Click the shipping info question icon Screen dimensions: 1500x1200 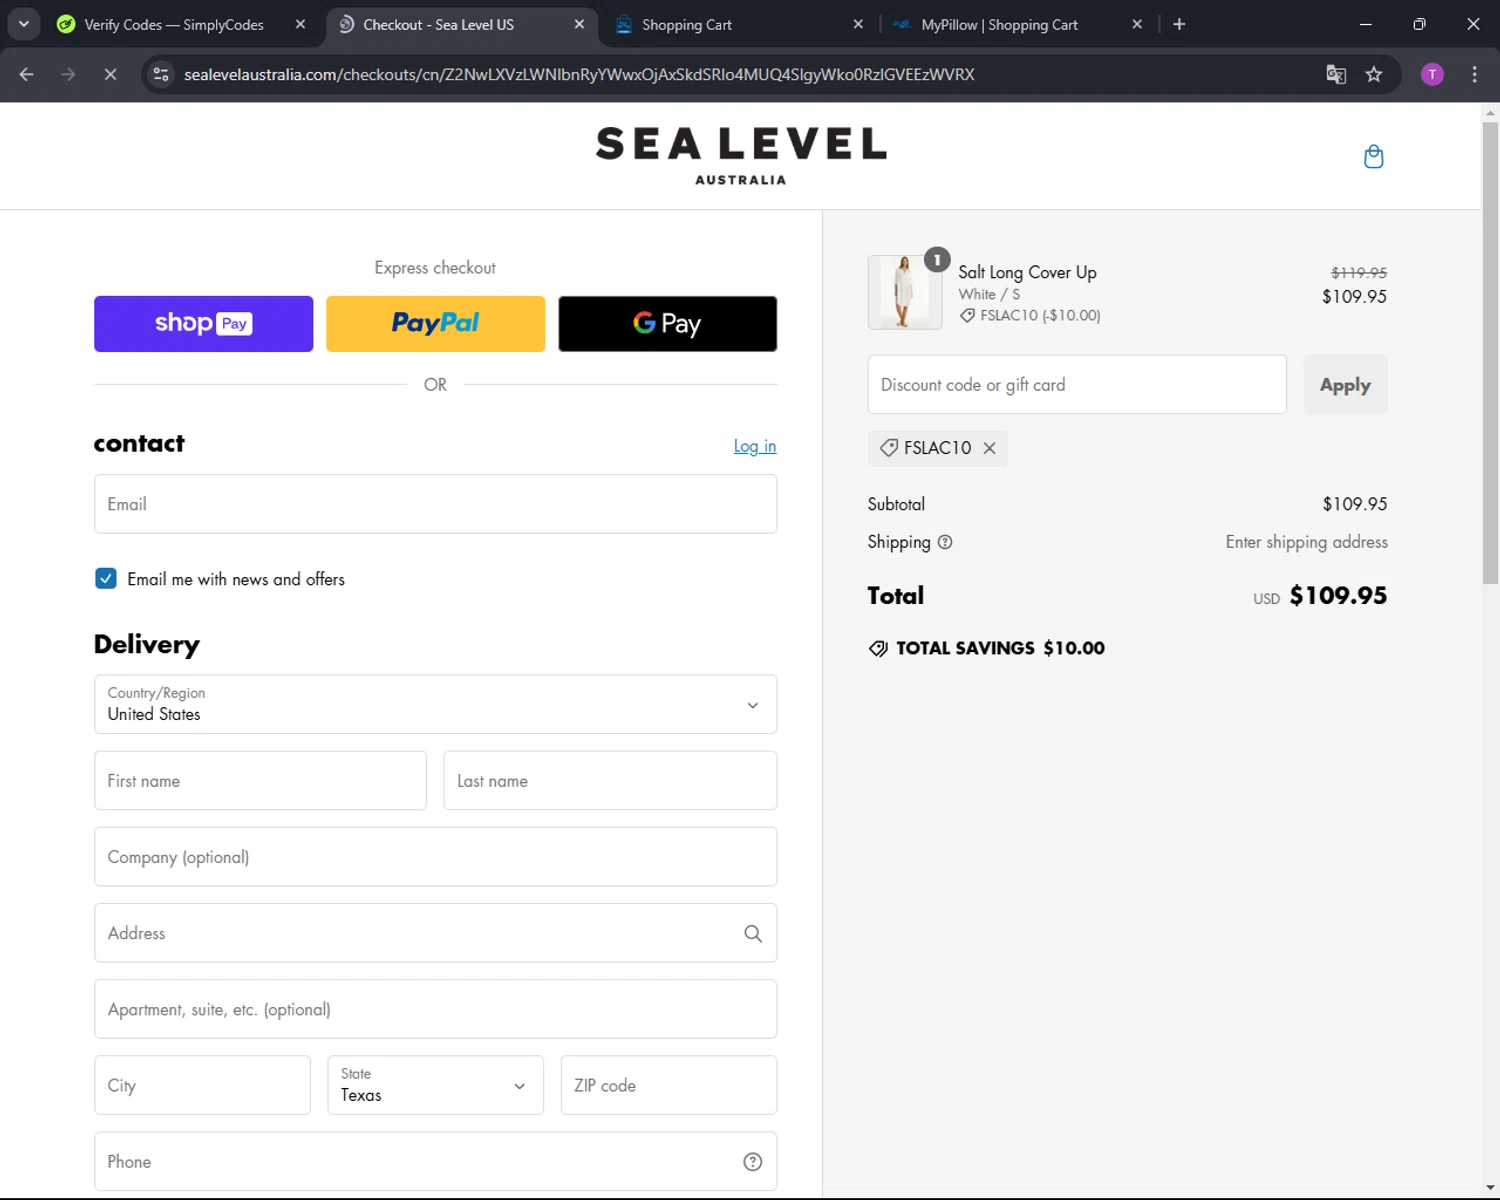tap(945, 542)
